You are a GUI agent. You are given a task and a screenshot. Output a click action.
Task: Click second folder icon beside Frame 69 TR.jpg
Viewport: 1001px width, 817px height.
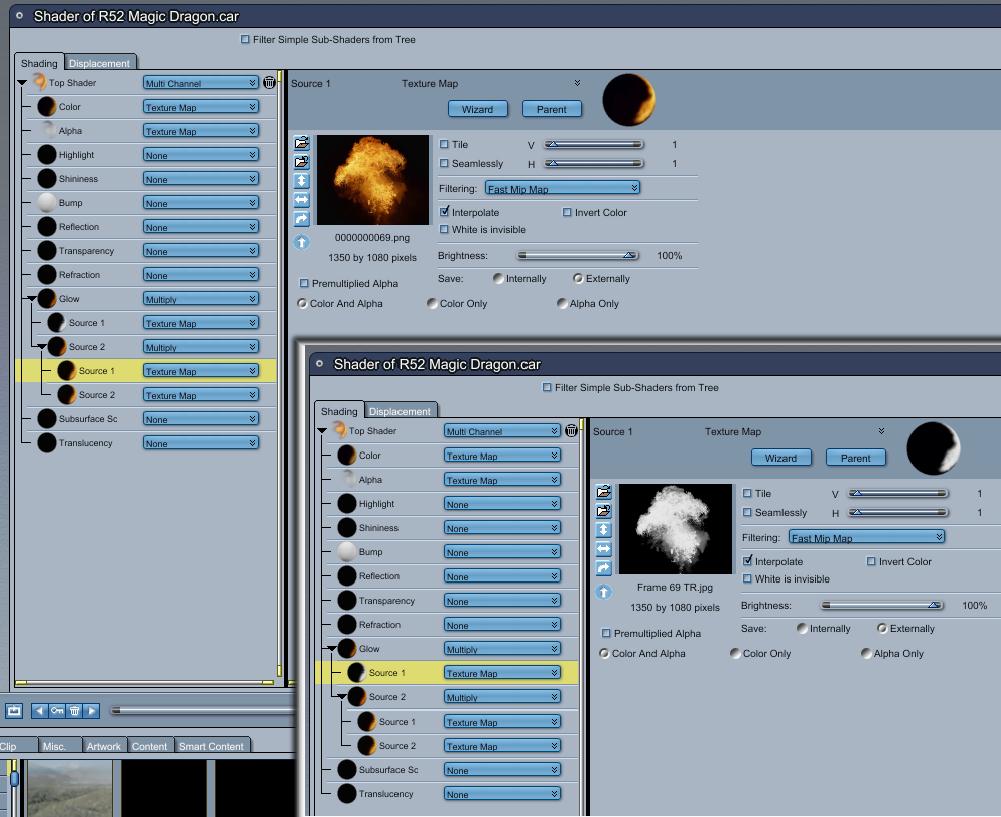(x=603, y=511)
